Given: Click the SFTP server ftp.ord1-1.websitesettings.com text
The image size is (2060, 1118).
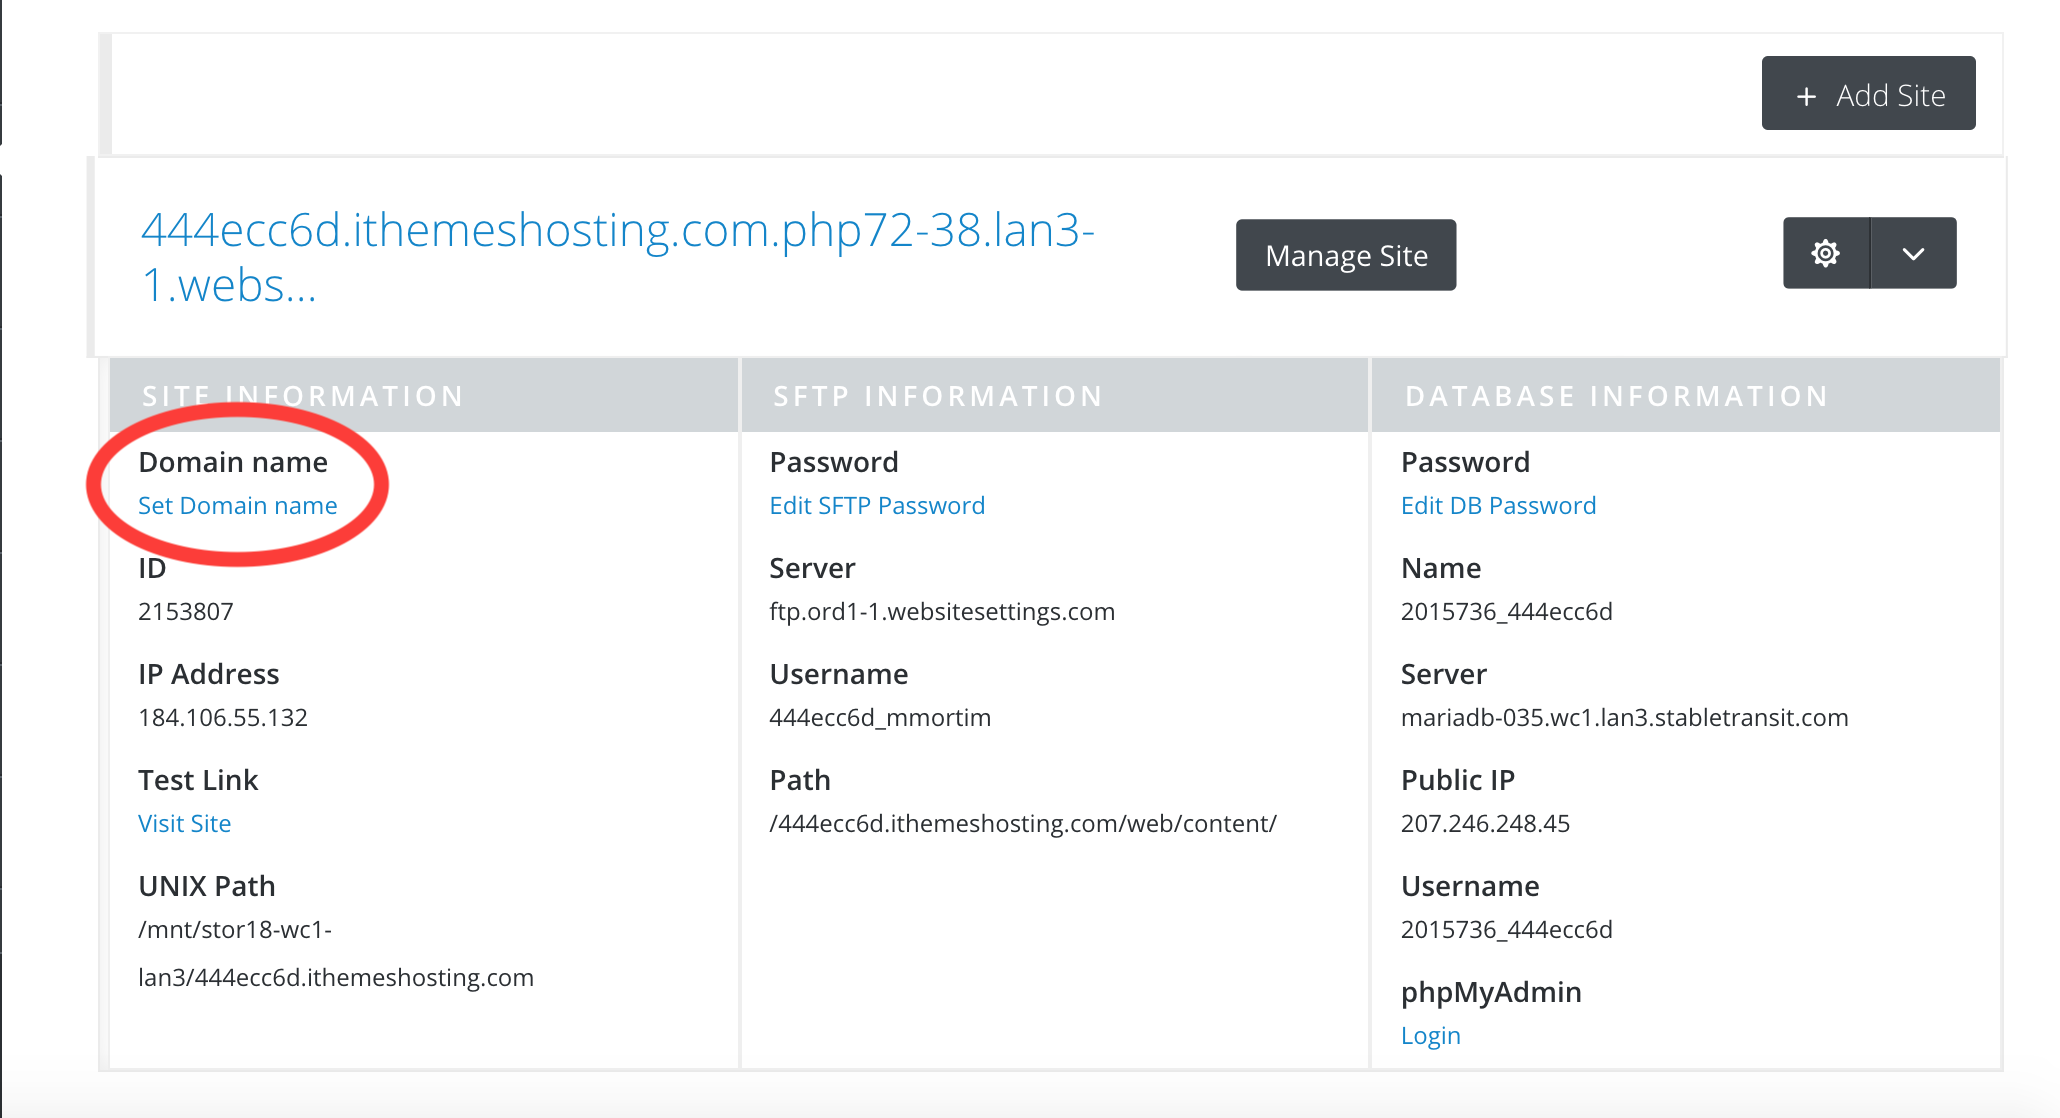Looking at the screenshot, I should pyautogui.click(x=942, y=612).
